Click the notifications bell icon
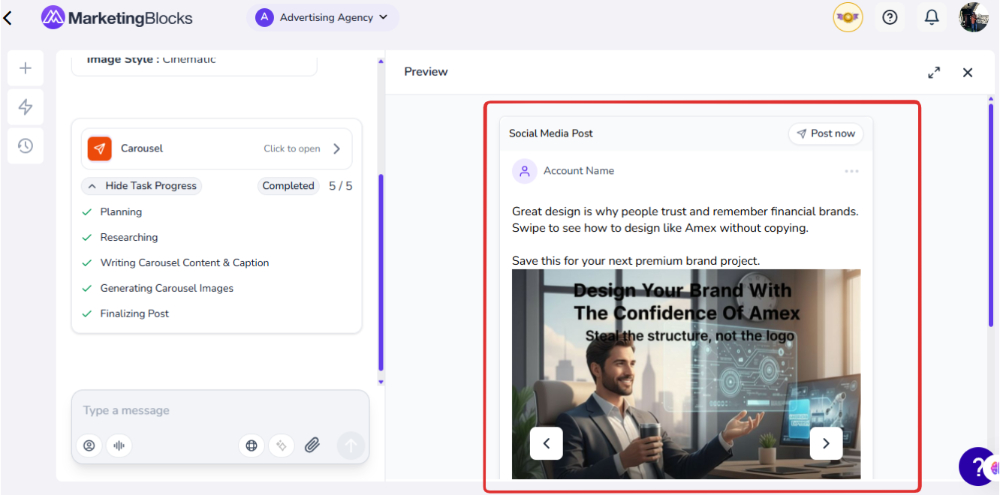Screen dimensions: 1000x495 point(931,17)
